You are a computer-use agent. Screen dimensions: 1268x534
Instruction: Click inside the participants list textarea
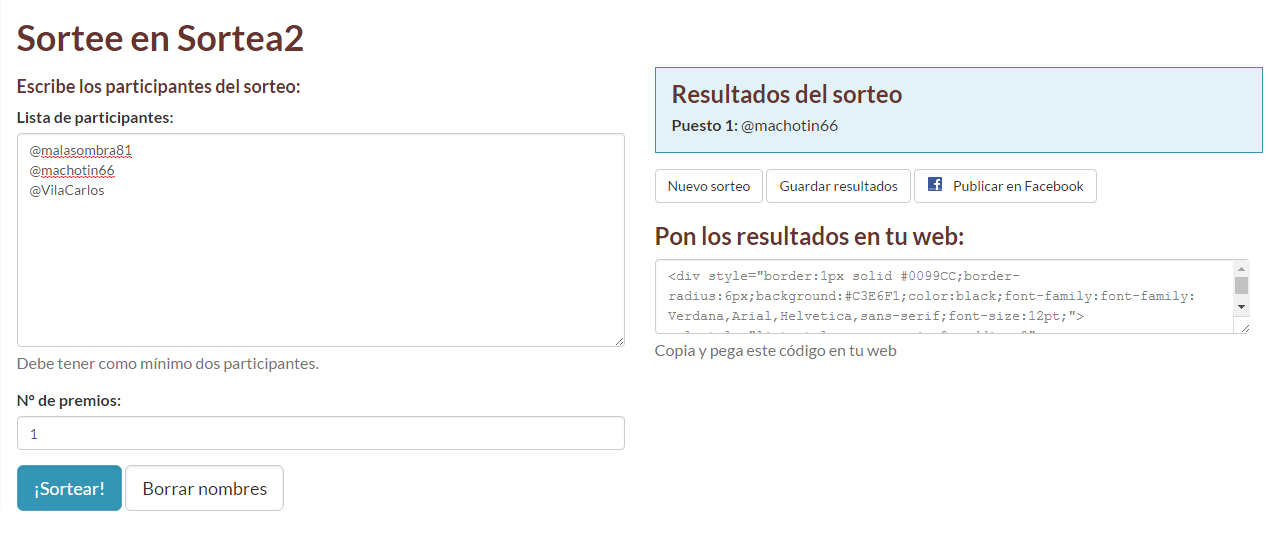click(x=321, y=240)
